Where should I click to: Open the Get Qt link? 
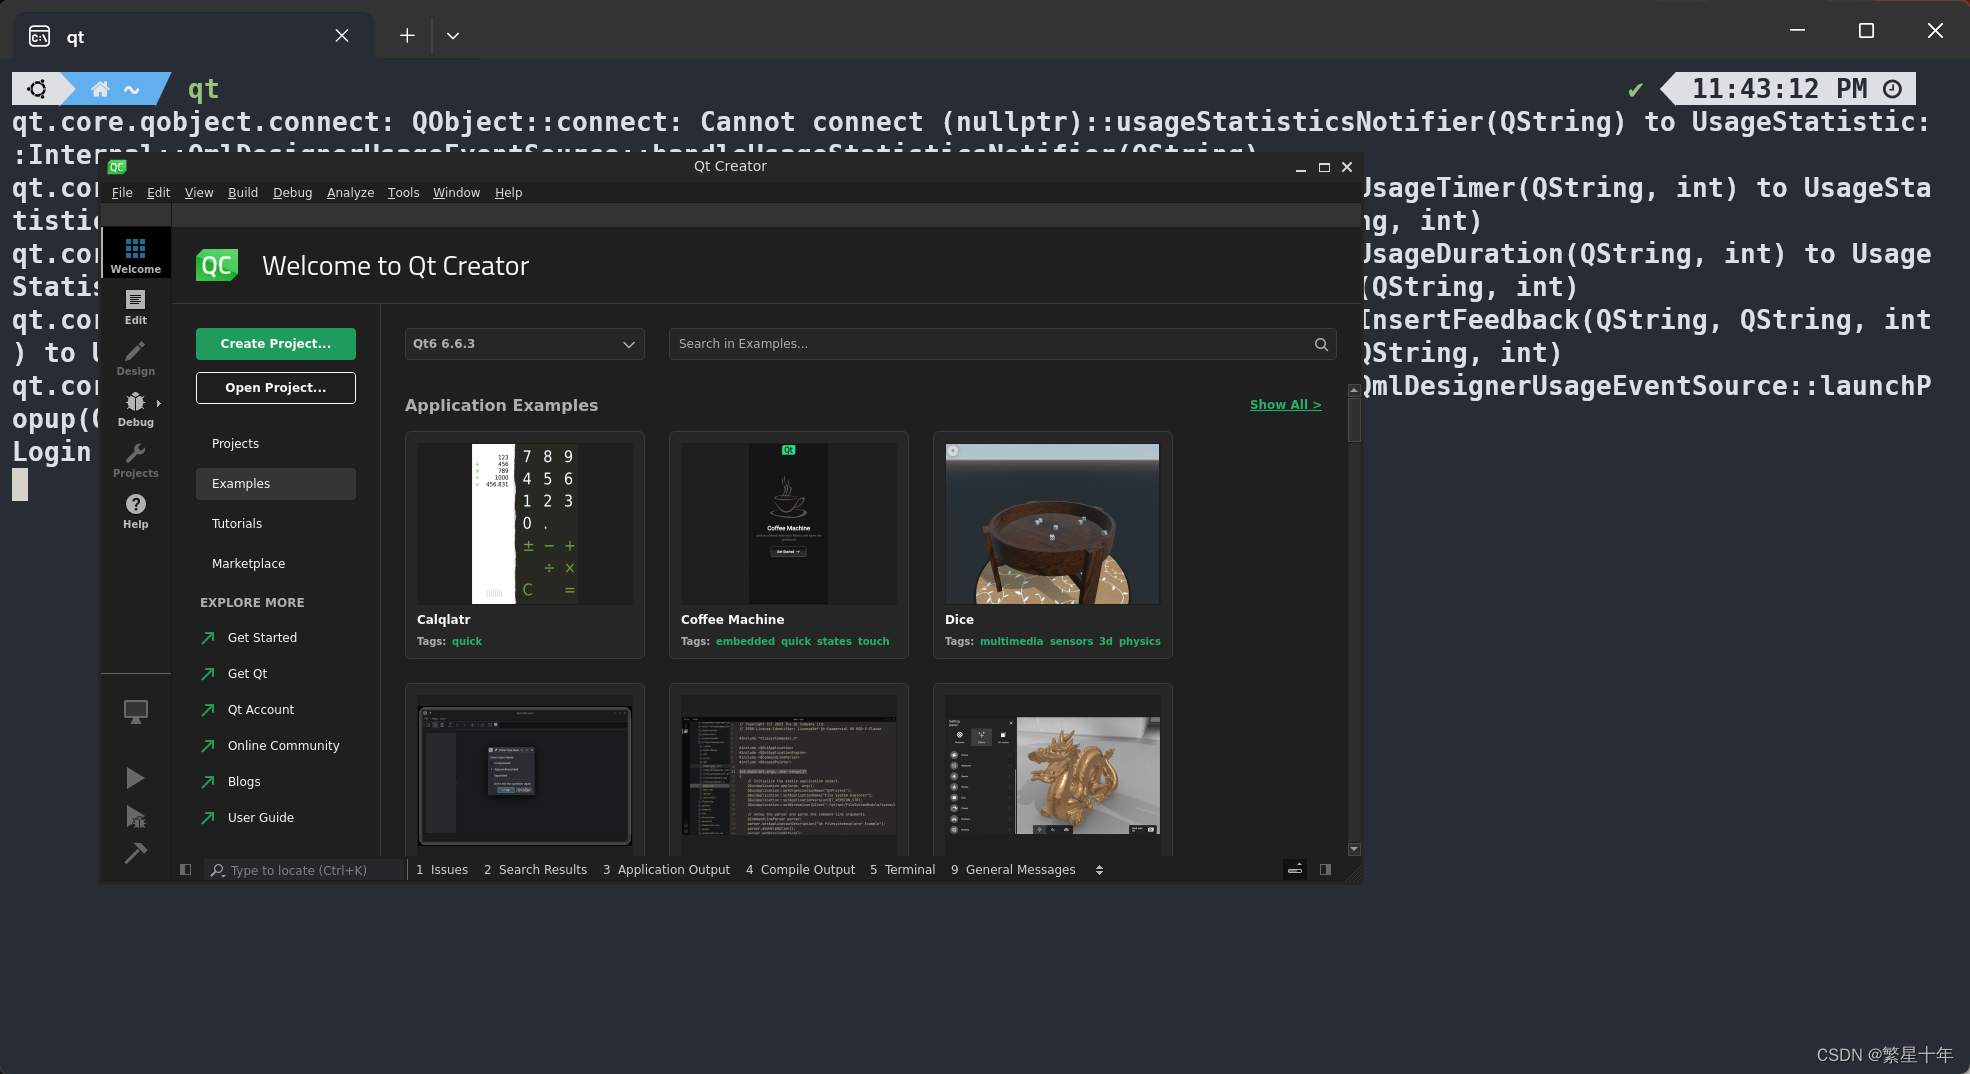click(247, 674)
